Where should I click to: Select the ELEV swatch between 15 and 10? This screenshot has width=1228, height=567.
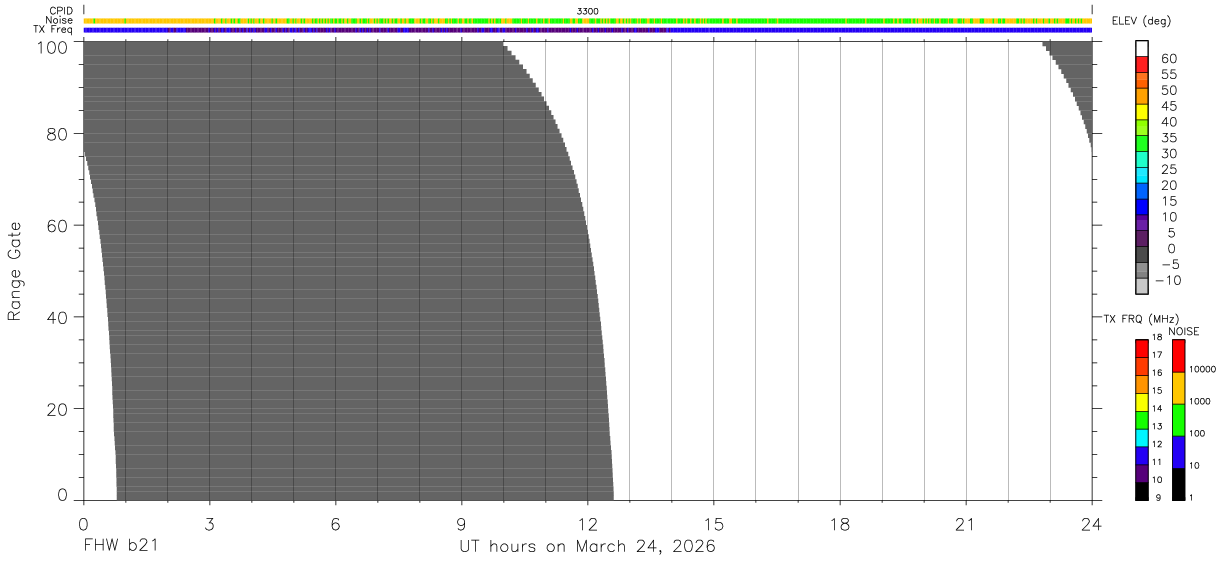click(1142, 207)
